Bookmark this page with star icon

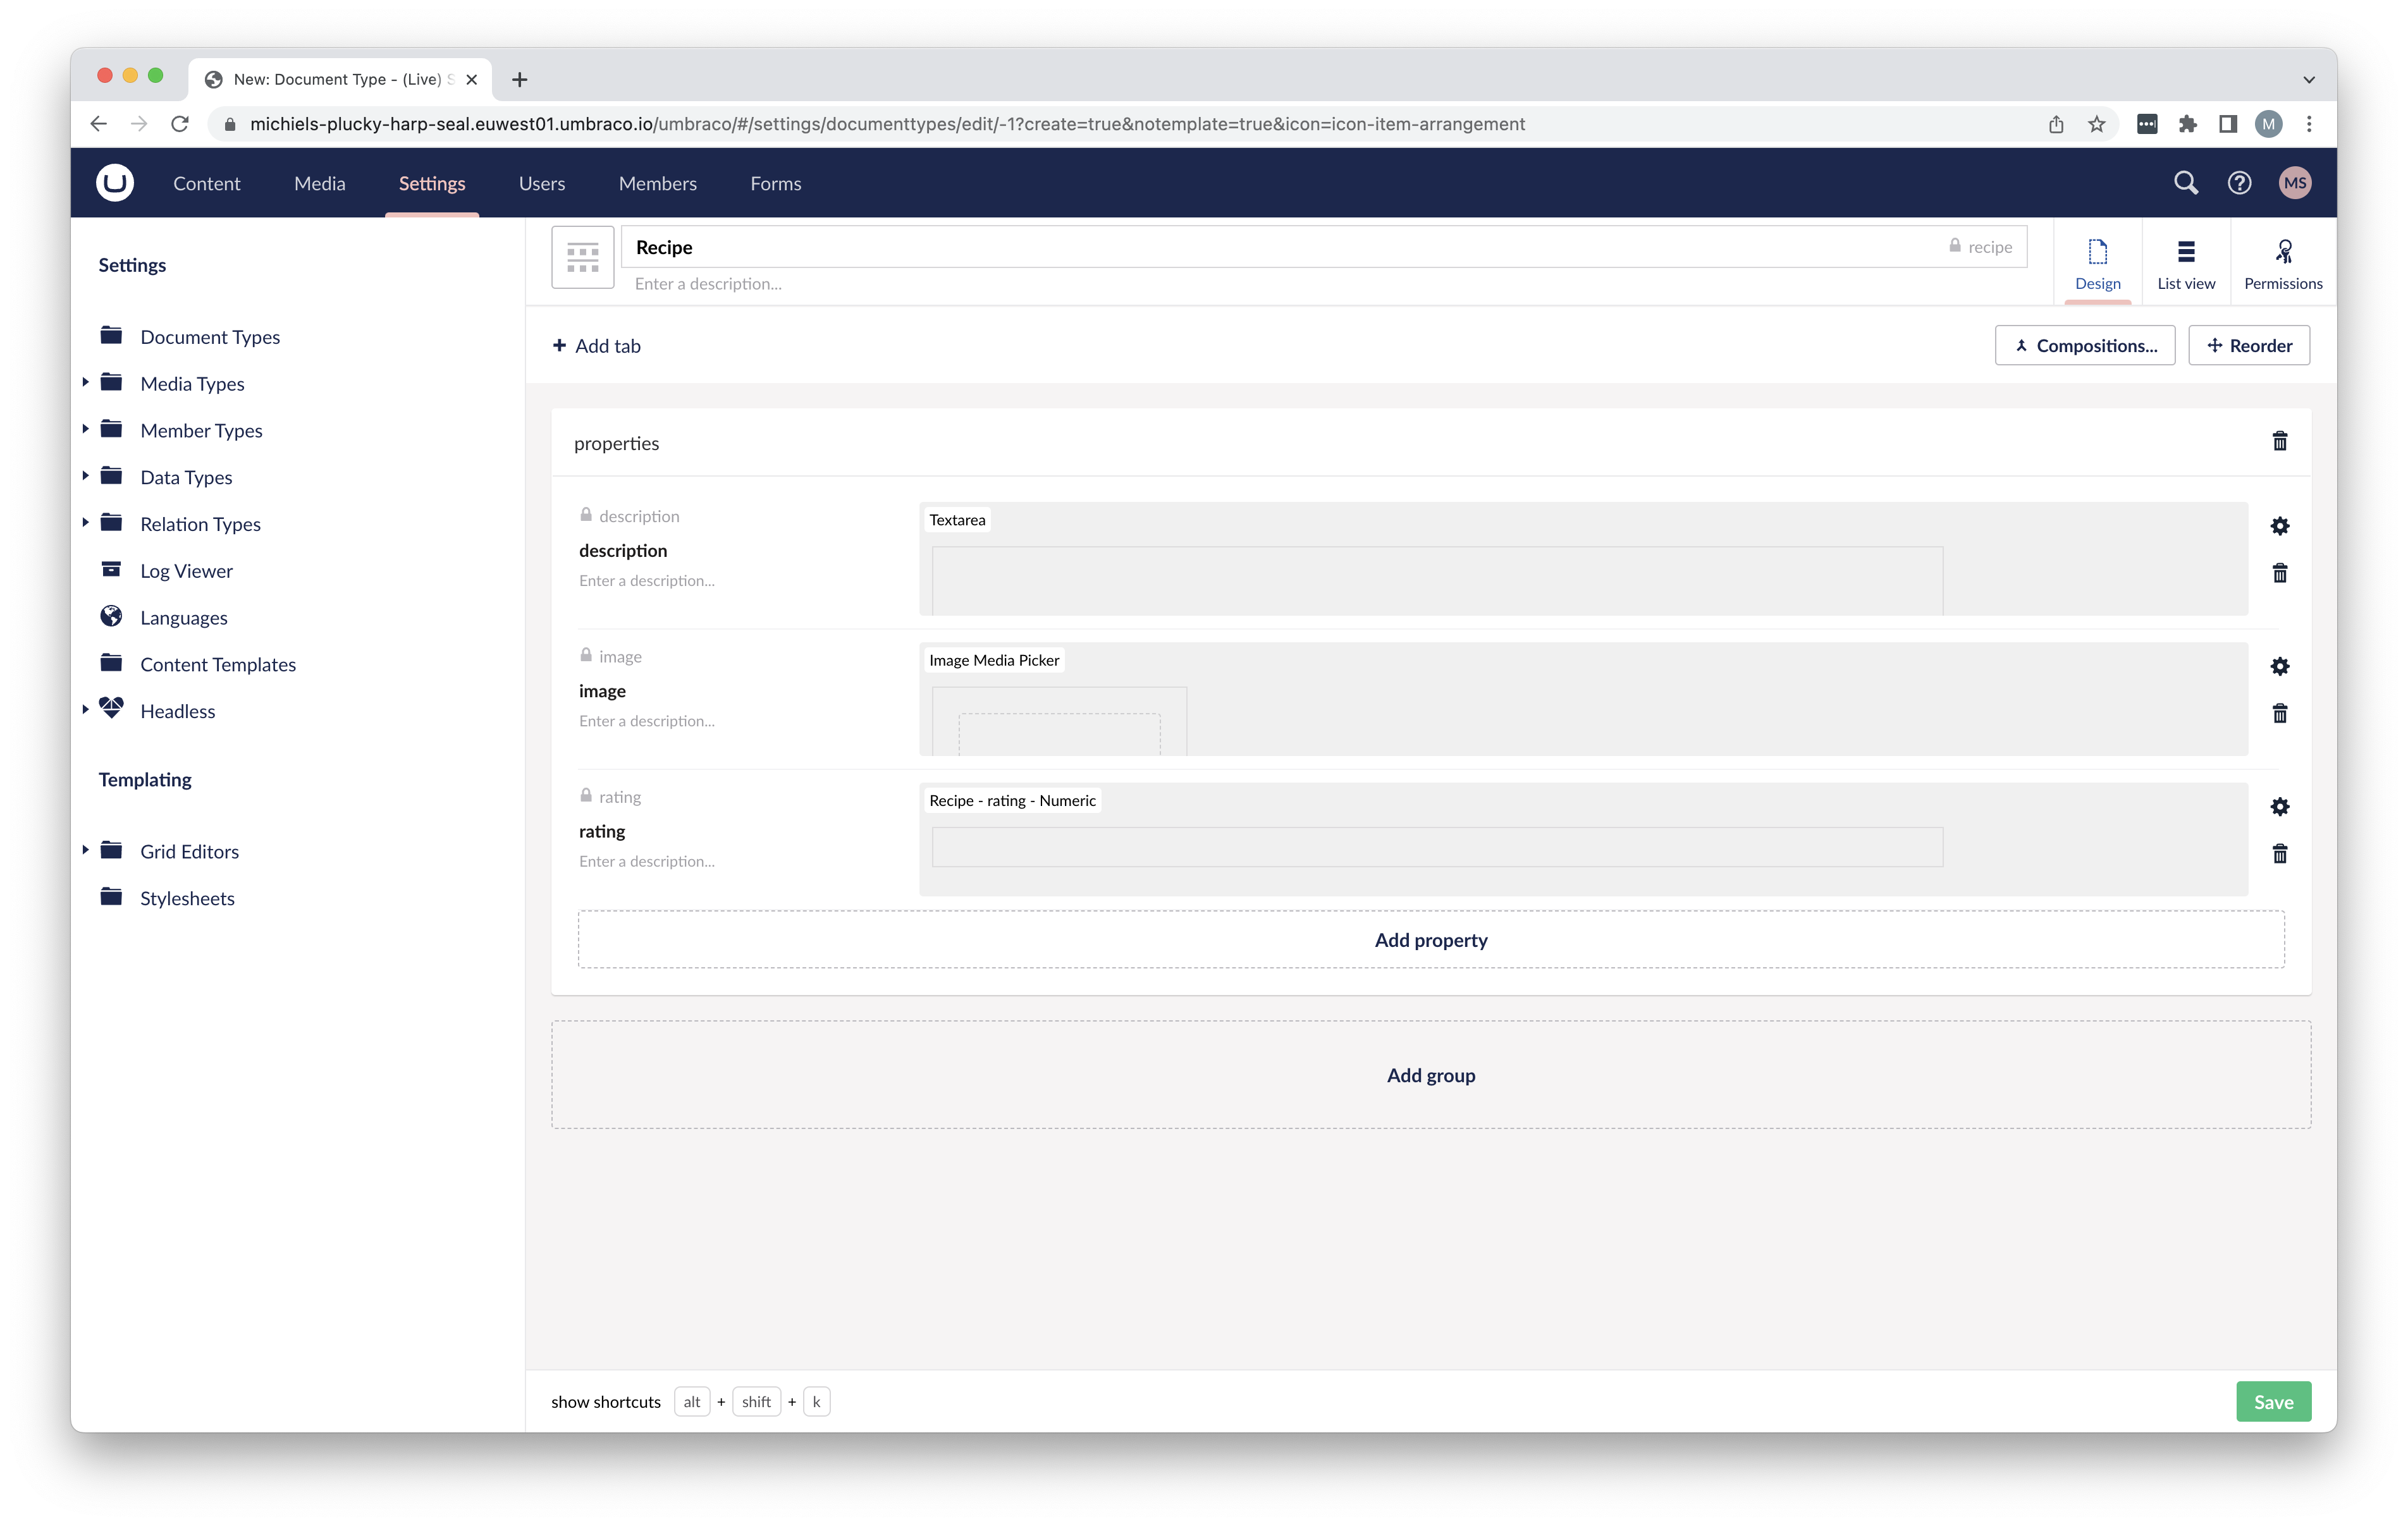click(2097, 124)
